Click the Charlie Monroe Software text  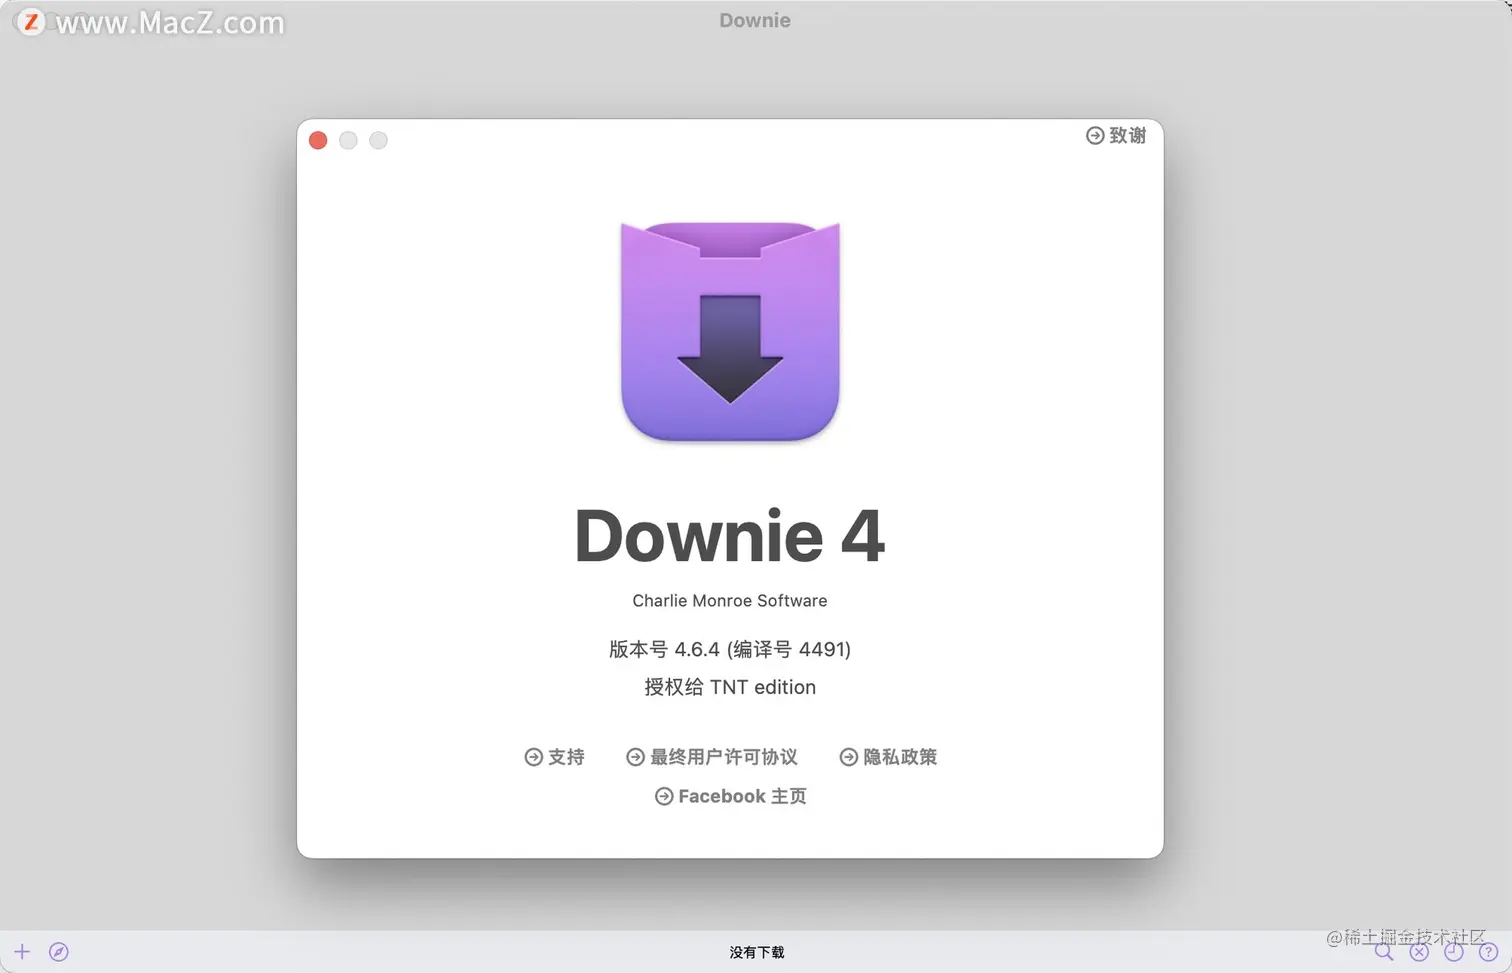730,600
